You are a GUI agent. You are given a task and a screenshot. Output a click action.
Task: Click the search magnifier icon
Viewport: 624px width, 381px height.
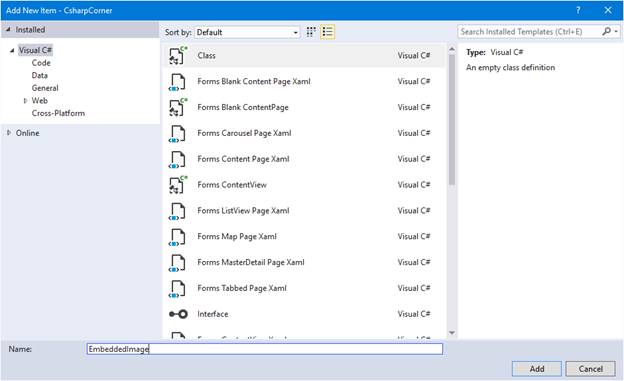pos(606,31)
